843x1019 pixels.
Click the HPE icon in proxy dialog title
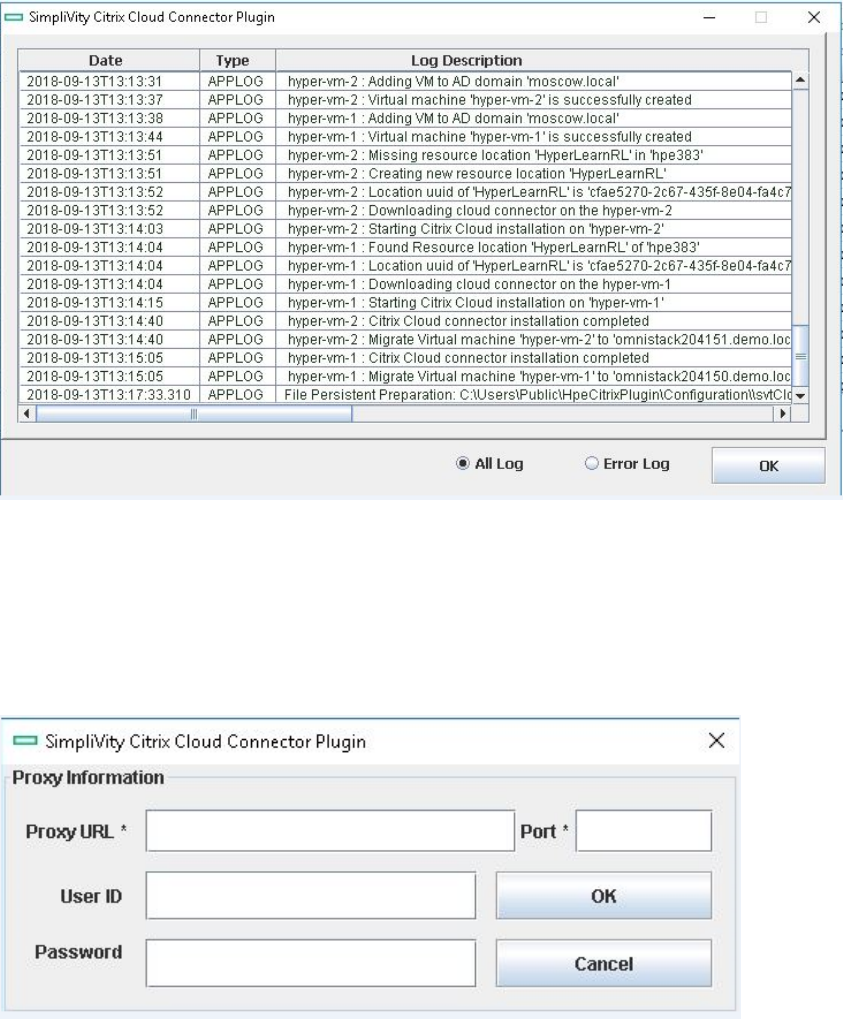(25, 740)
